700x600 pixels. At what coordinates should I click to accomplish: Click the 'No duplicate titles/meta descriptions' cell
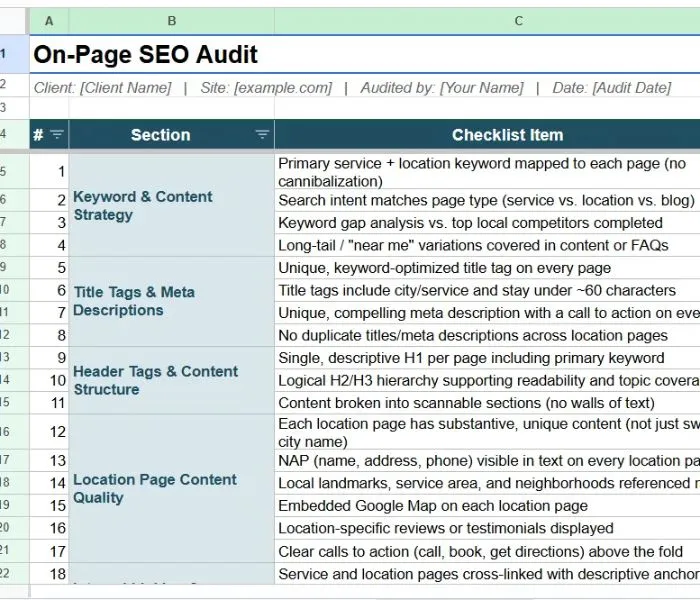[x=487, y=335]
